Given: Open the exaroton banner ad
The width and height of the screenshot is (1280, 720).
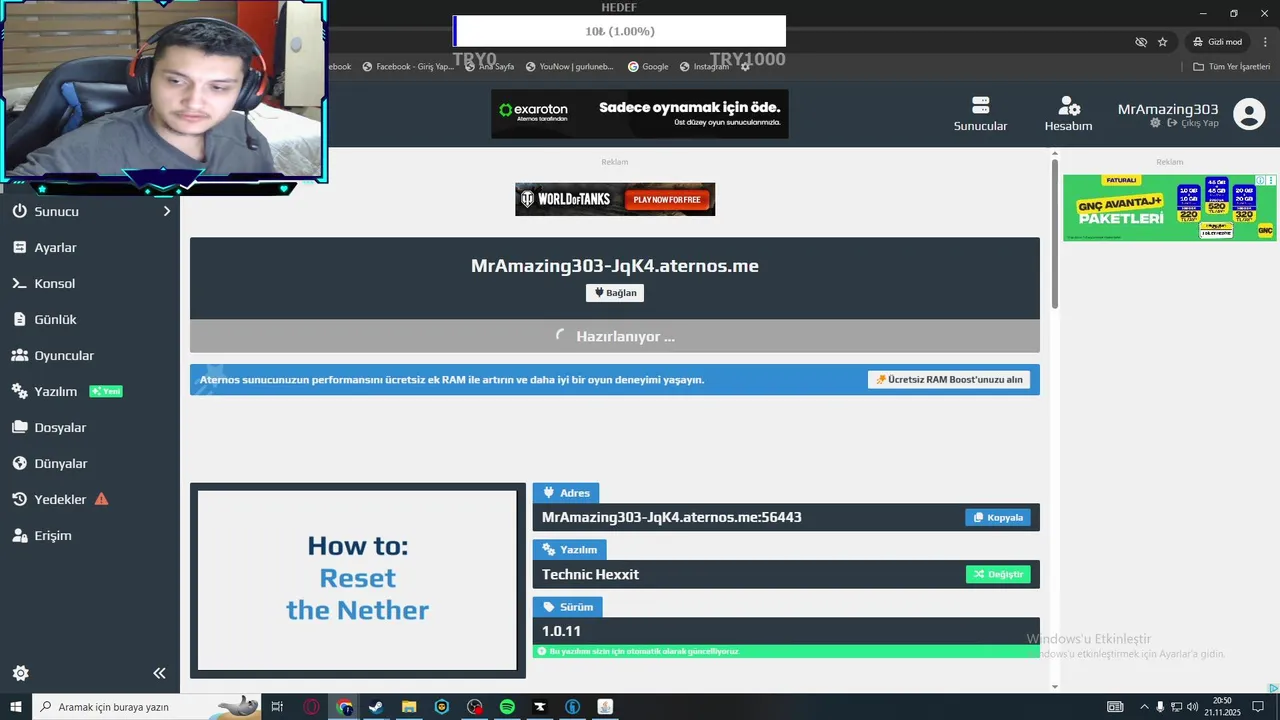Looking at the screenshot, I should click(640, 114).
